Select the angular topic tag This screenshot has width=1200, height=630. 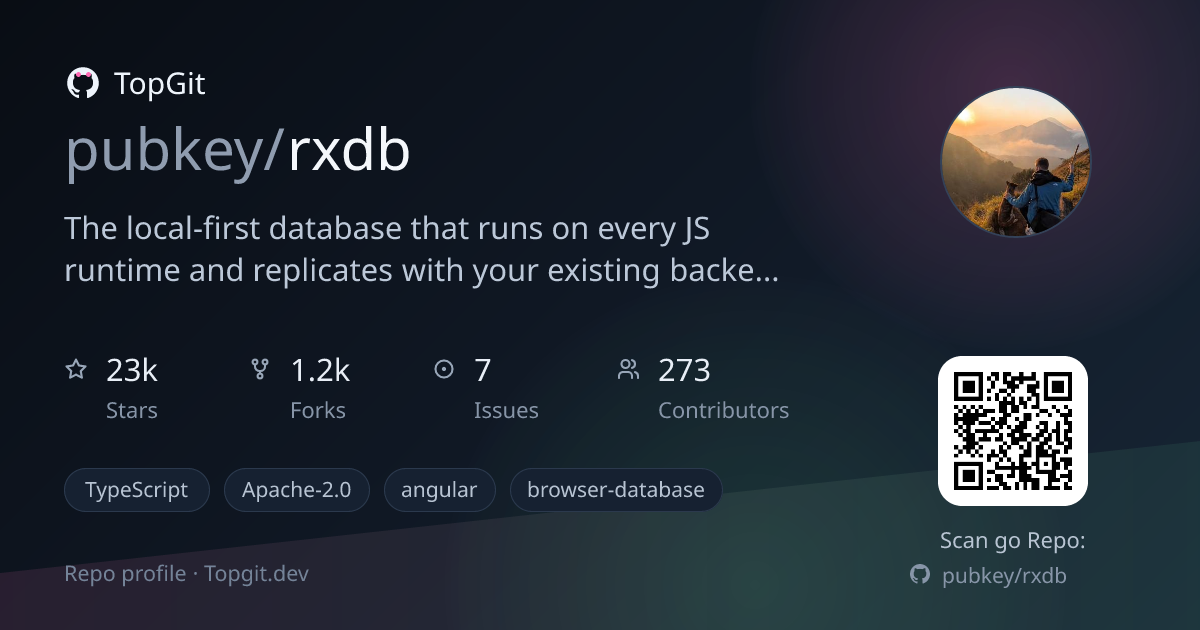pos(439,490)
